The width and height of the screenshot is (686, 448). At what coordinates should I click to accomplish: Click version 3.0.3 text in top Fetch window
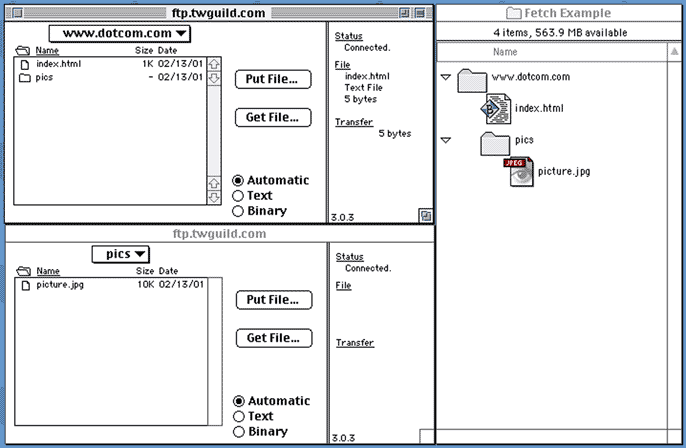pyautogui.click(x=343, y=217)
